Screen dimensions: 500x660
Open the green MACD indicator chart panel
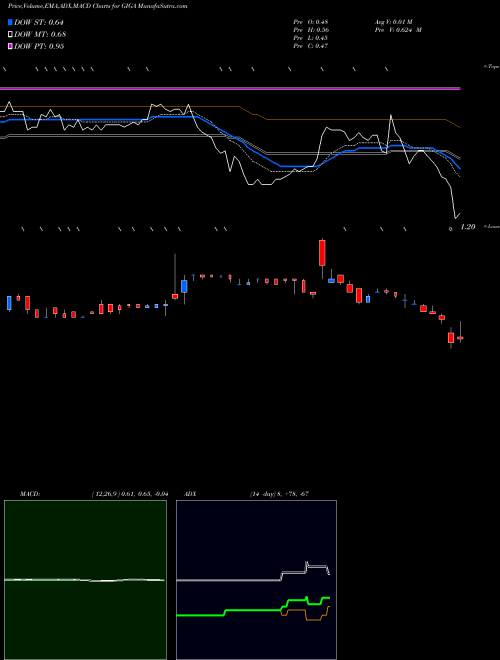[85, 580]
